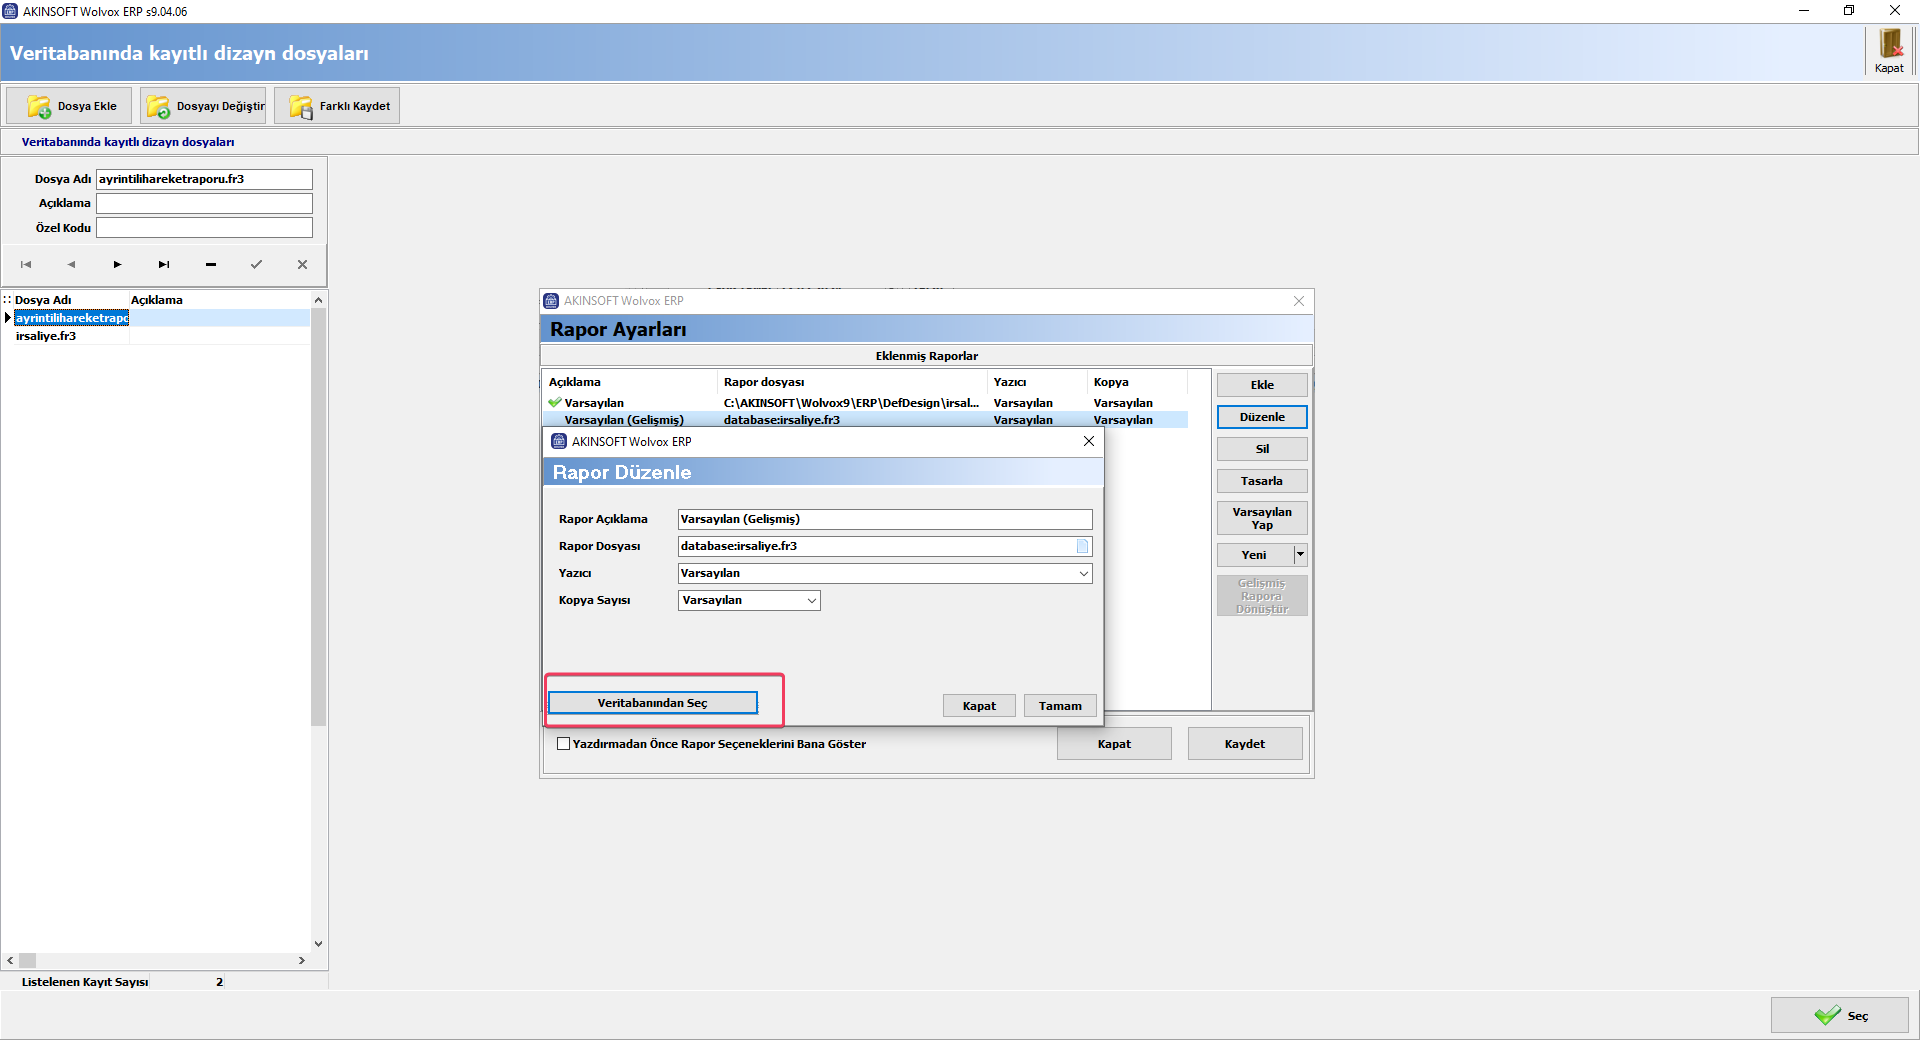This screenshot has height=1040, width=1920.
Task: Click the Dosya Ekle toolbar icon
Action: (x=39, y=106)
